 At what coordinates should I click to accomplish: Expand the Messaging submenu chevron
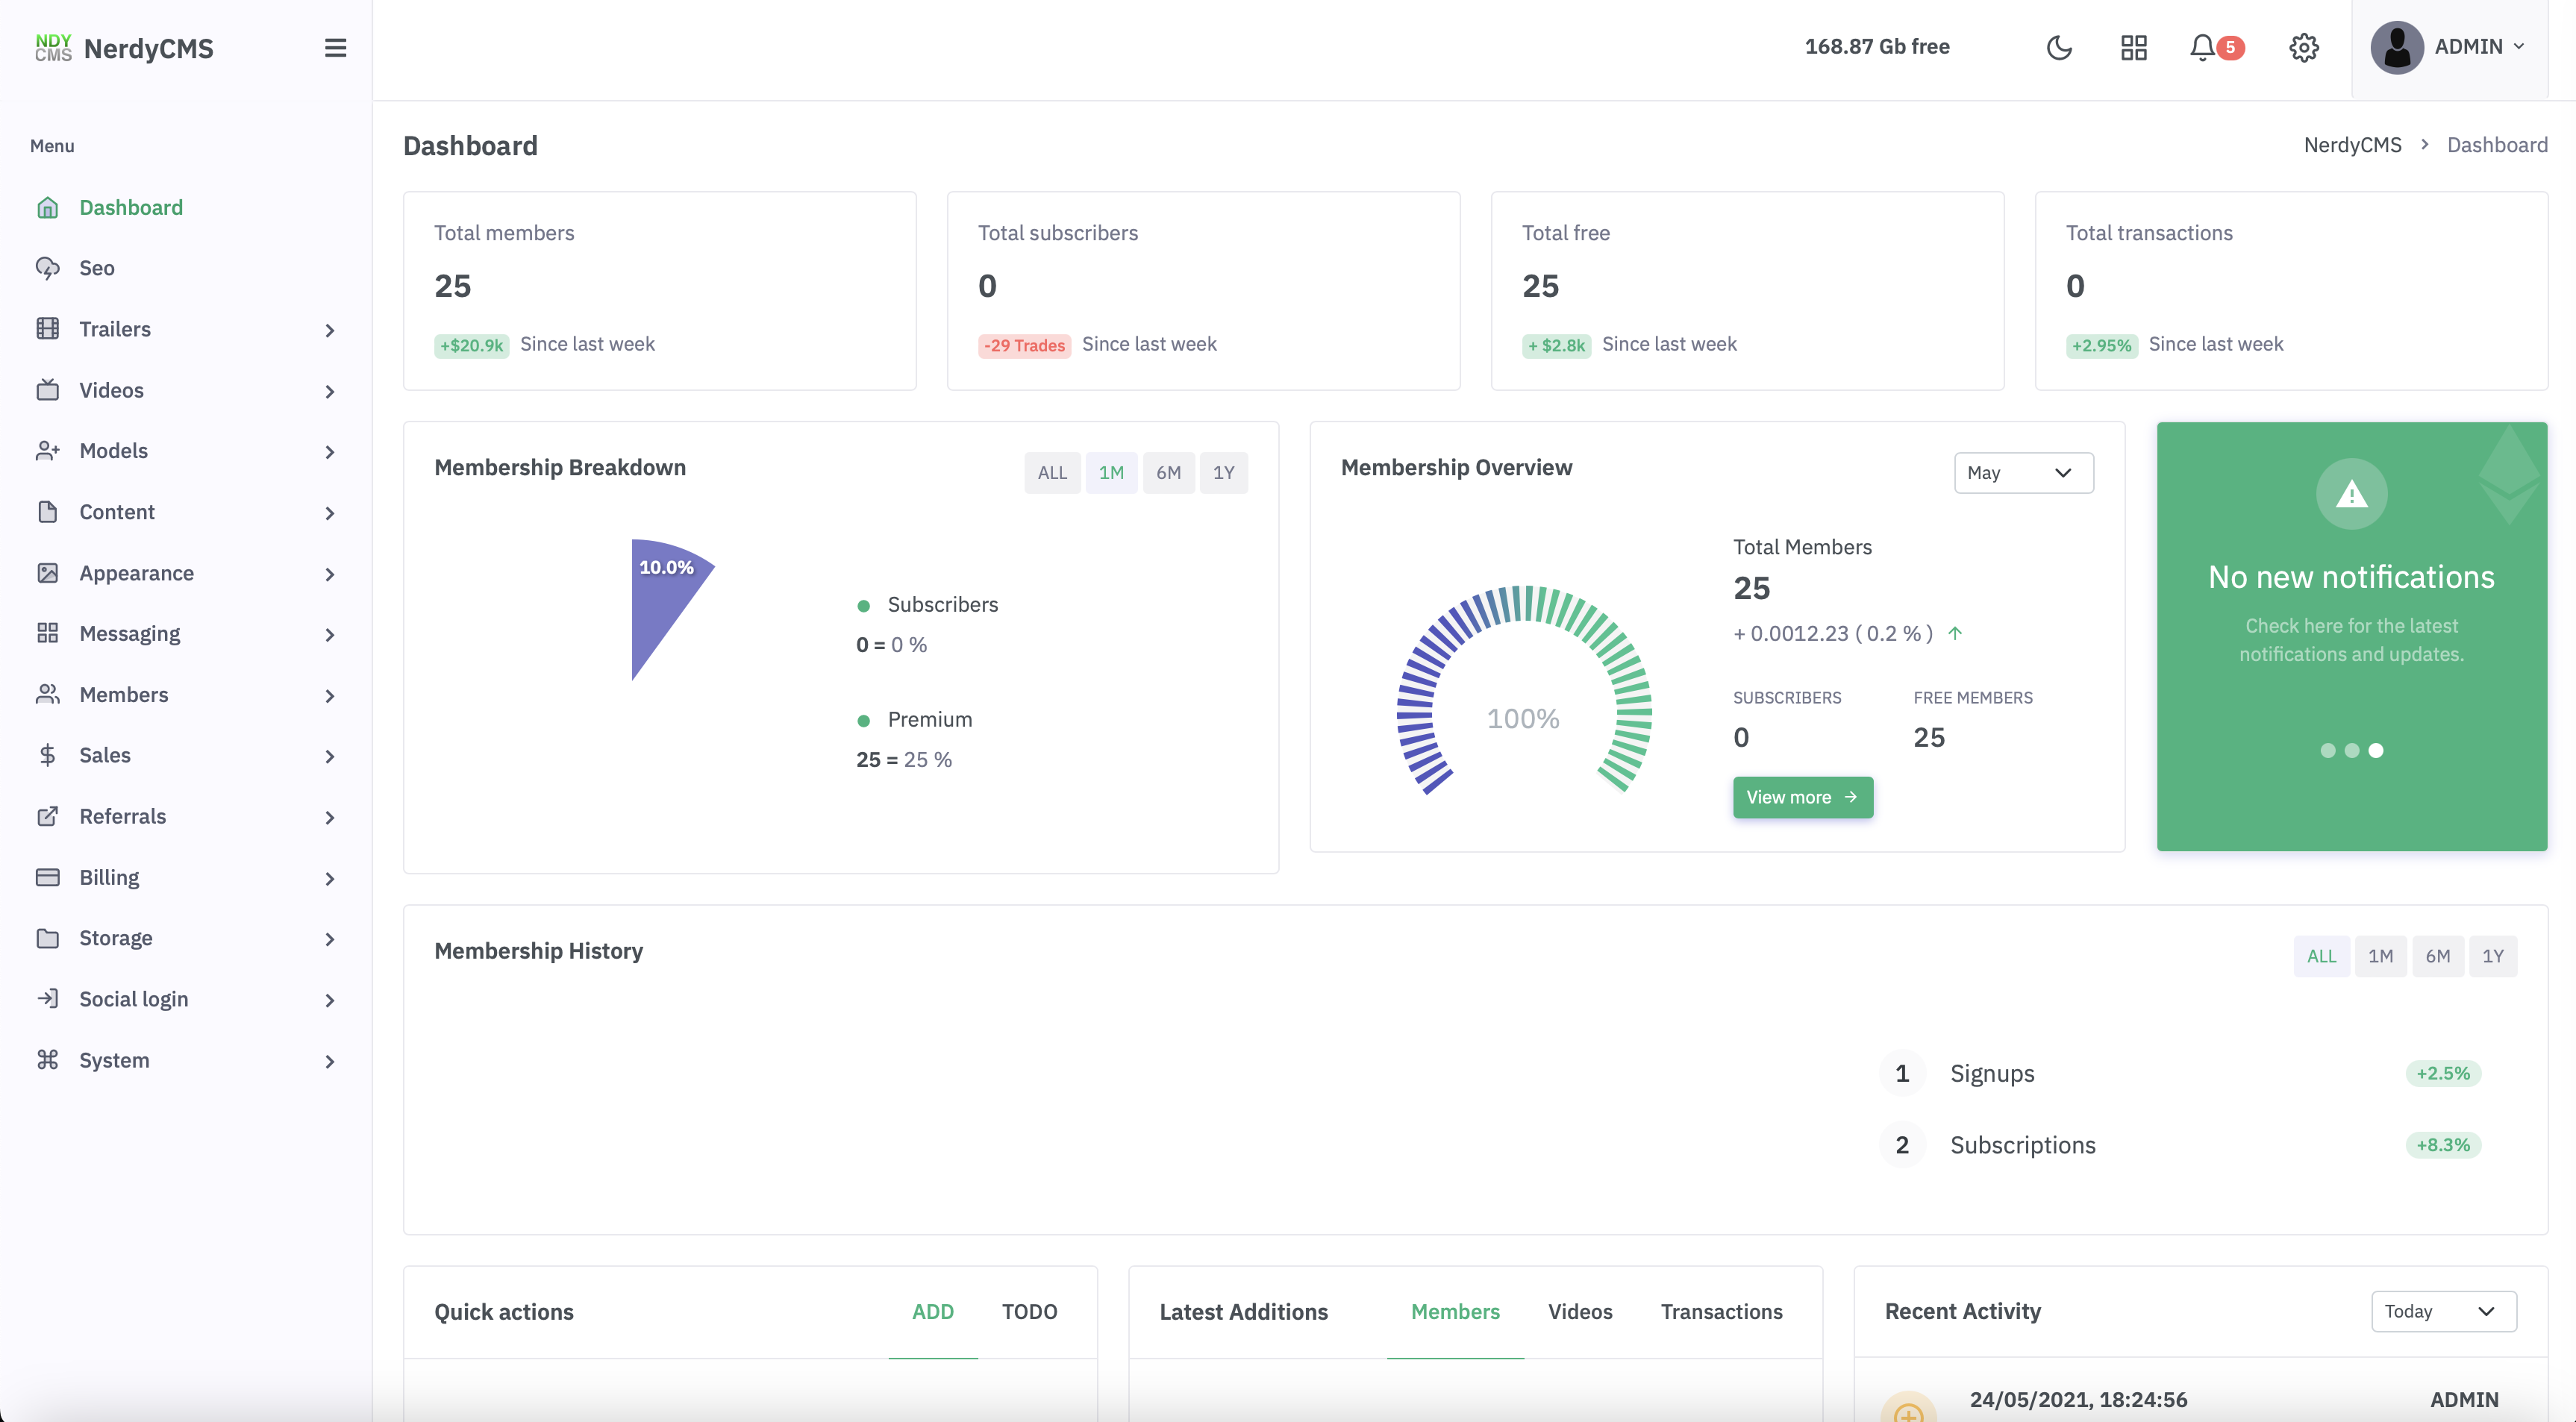[x=330, y=635]
